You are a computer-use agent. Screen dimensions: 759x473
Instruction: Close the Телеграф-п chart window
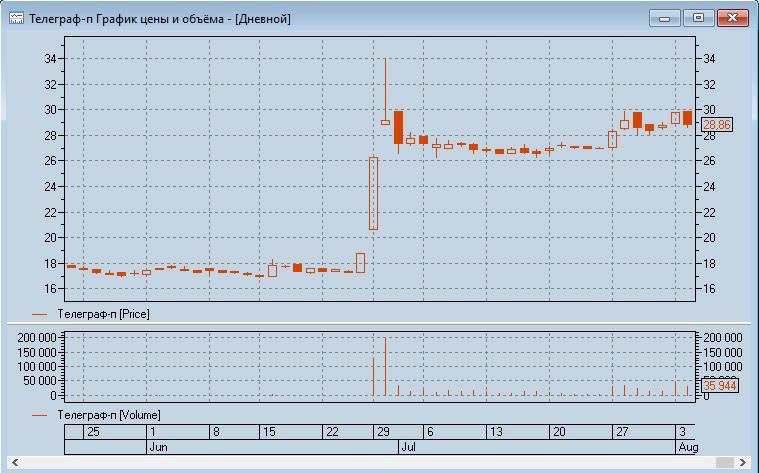click(732, 18)
